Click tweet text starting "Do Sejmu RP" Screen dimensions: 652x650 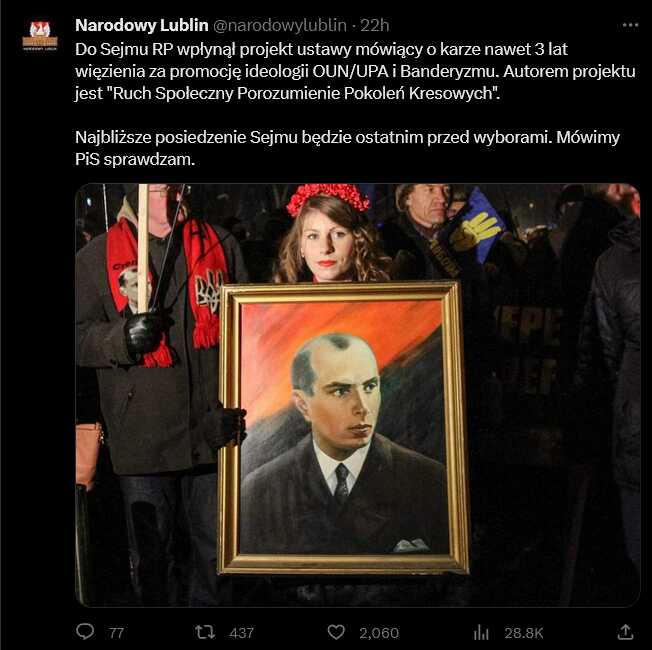[x=355, y=71]
